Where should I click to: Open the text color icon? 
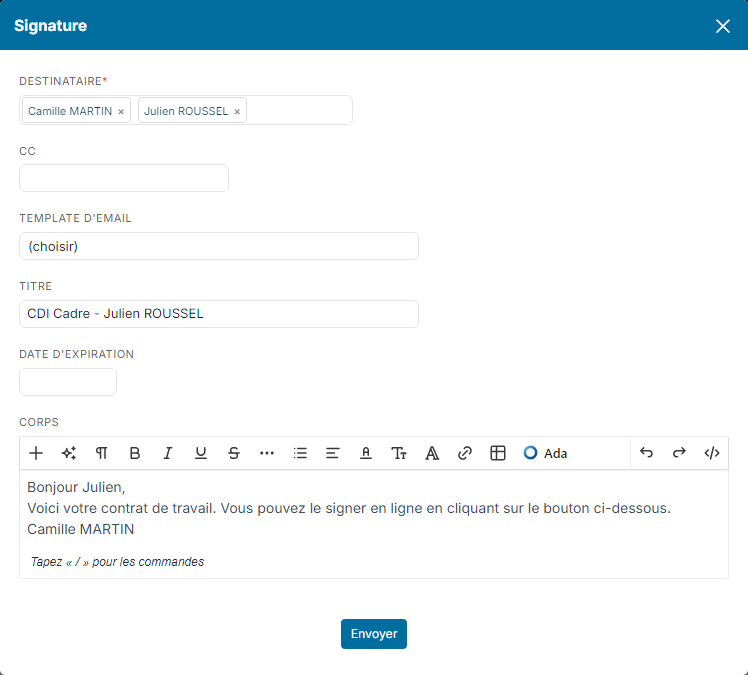(366, 453)
